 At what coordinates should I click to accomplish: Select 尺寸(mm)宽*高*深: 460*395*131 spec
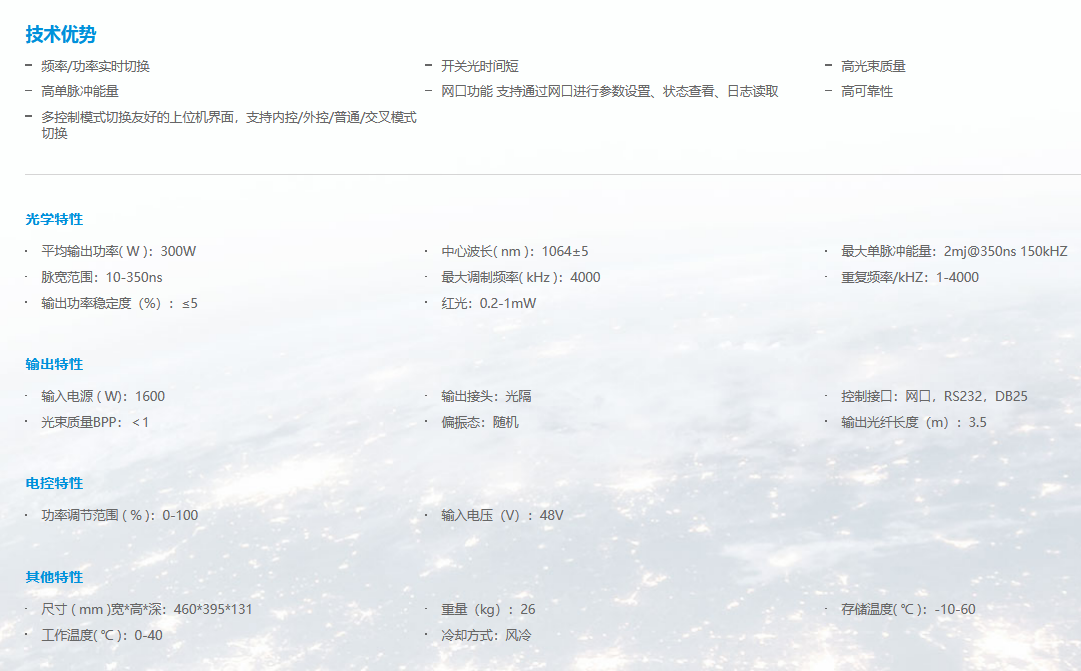147,610
